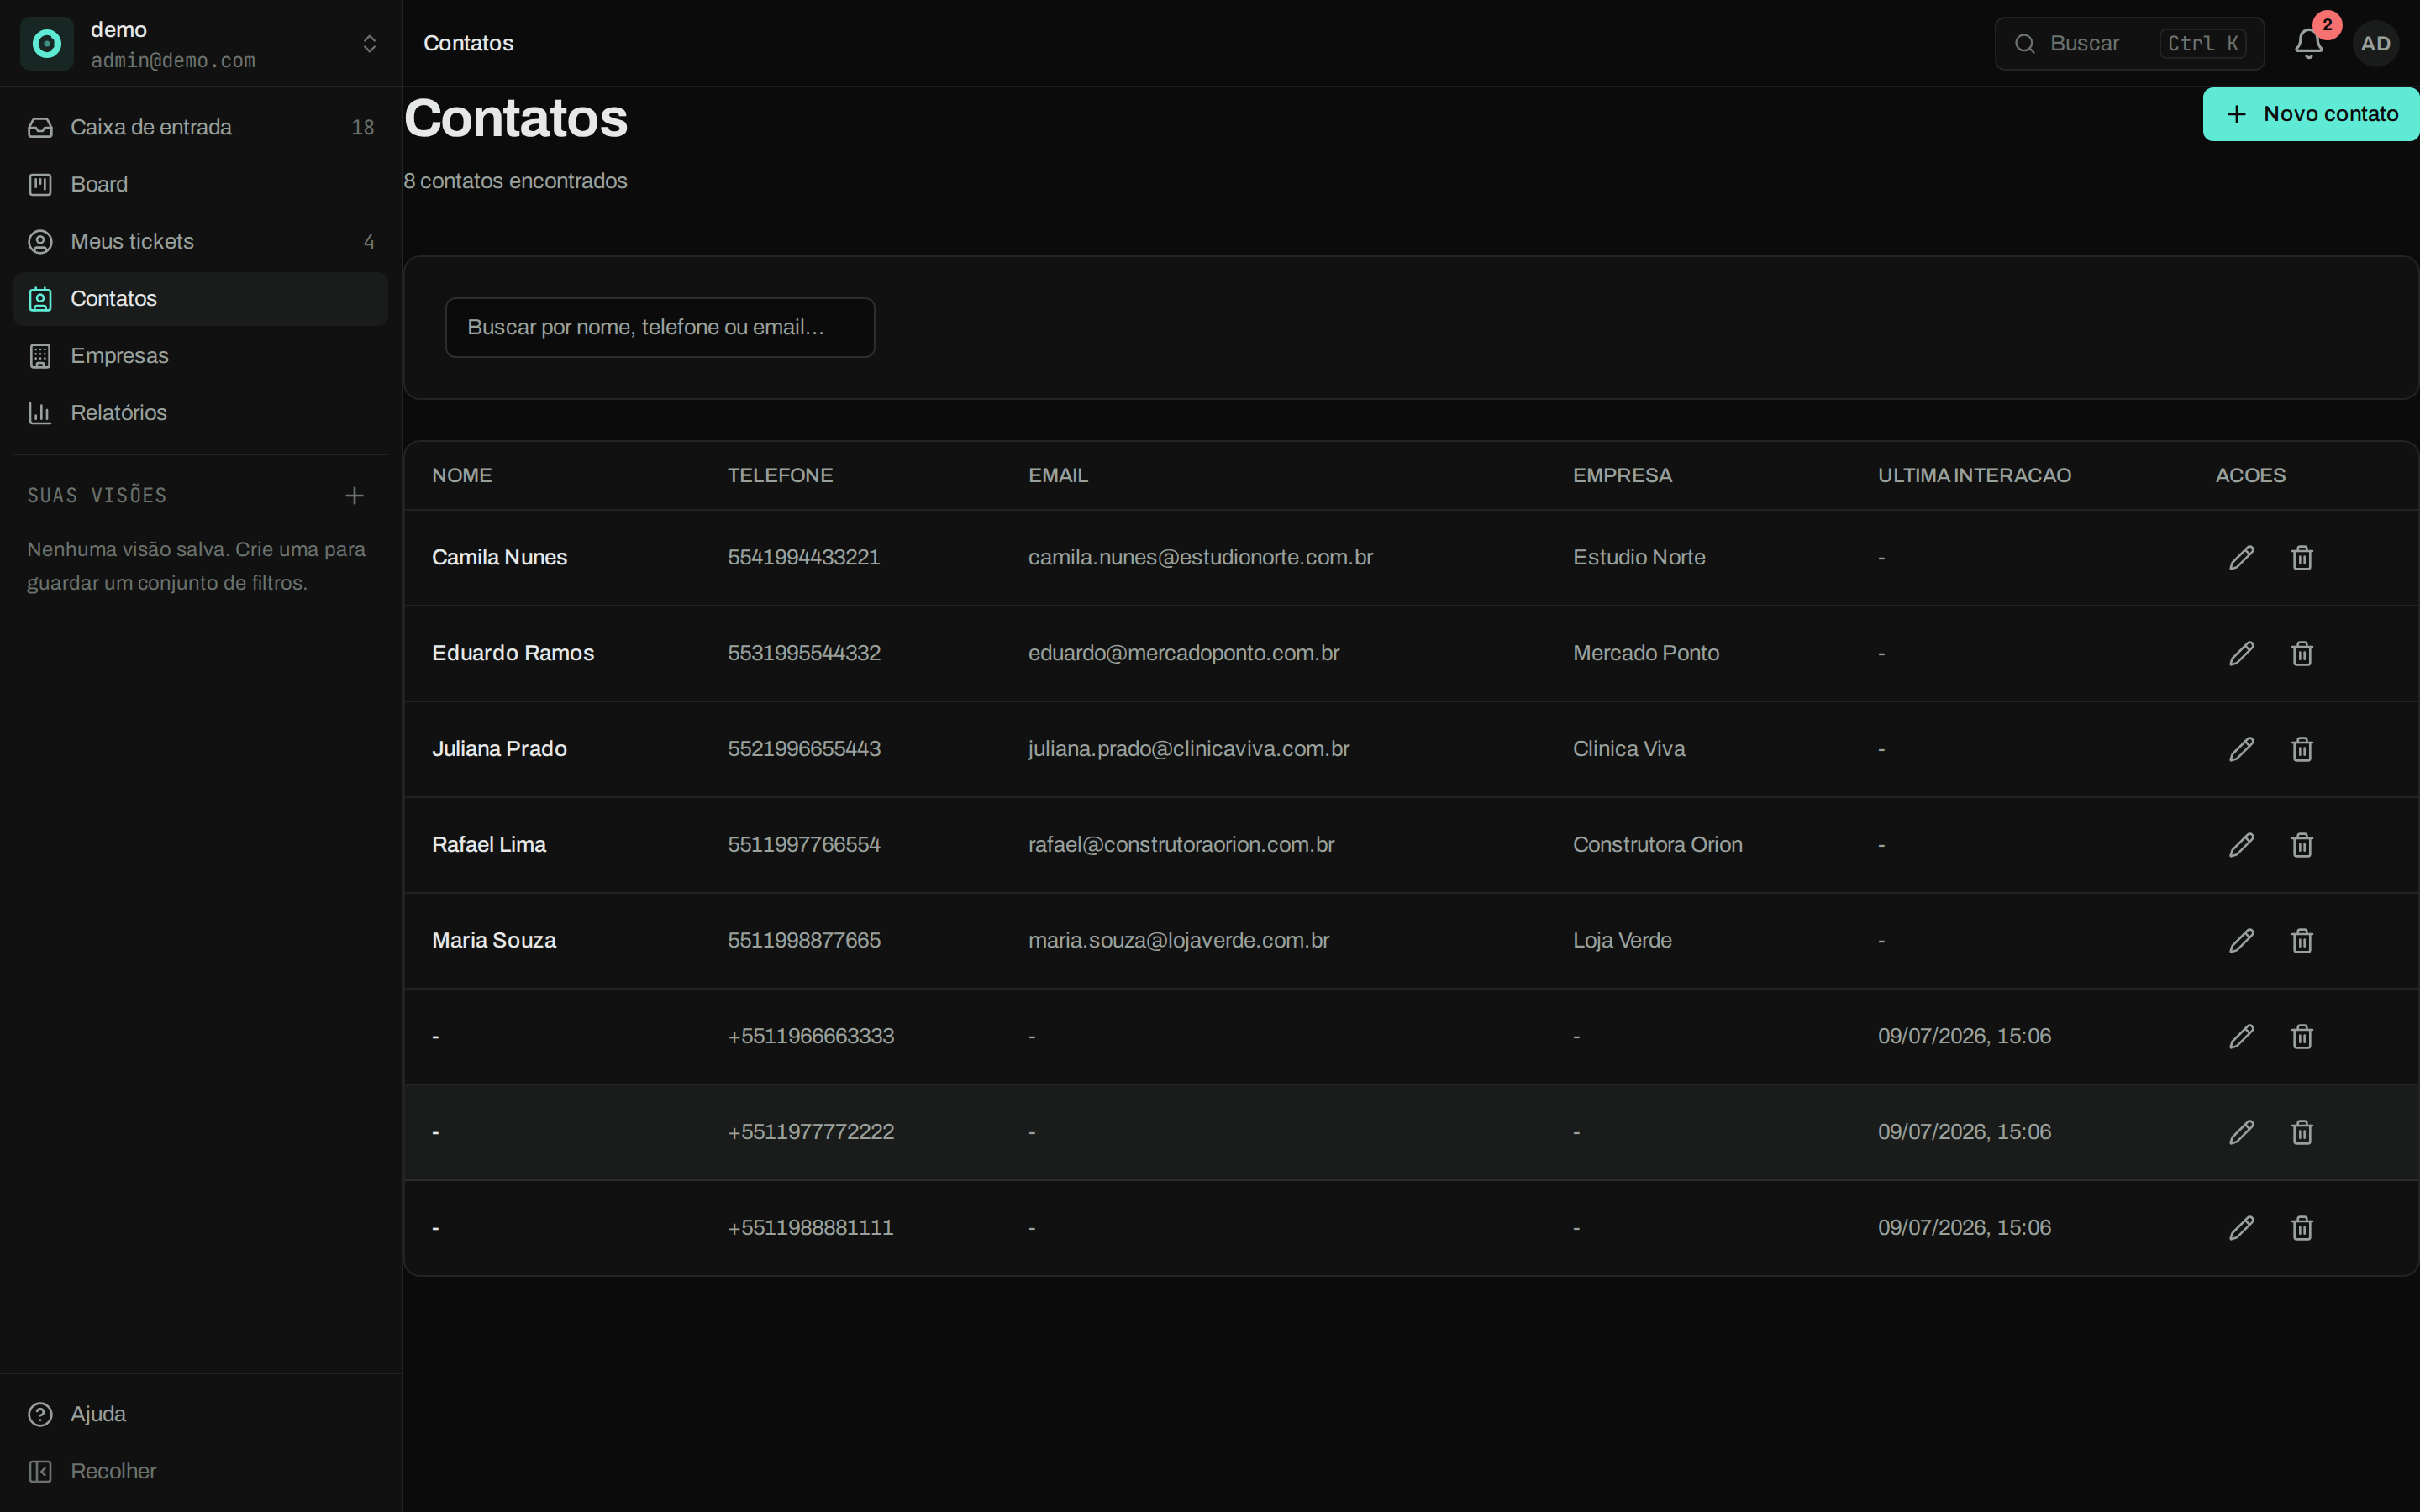
Task: Expand the demo workspace switcher
Action: coord(200,43)
